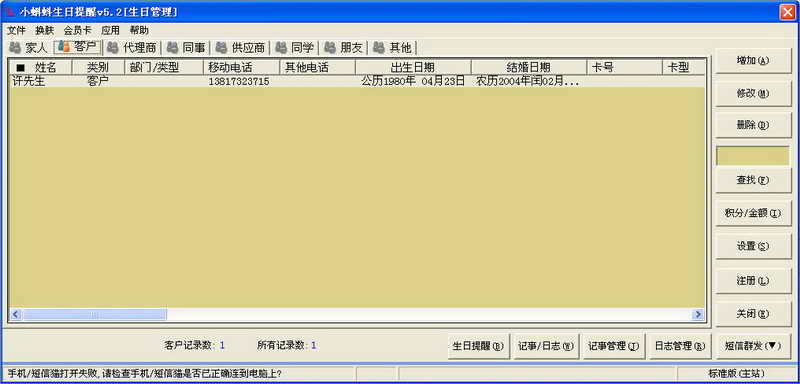Open the 会员卡 menu
800x384 pixels.
point(78,30)
